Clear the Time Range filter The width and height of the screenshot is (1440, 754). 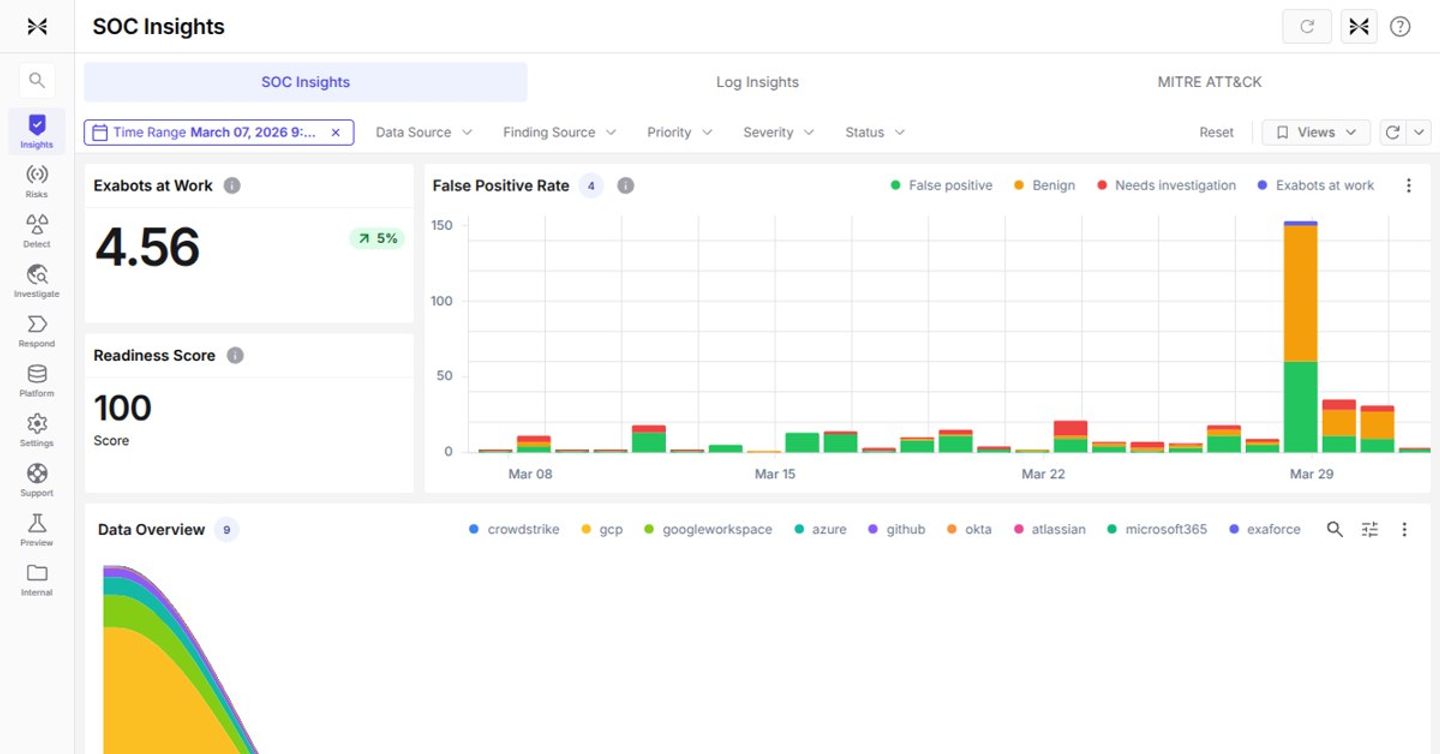336,133
